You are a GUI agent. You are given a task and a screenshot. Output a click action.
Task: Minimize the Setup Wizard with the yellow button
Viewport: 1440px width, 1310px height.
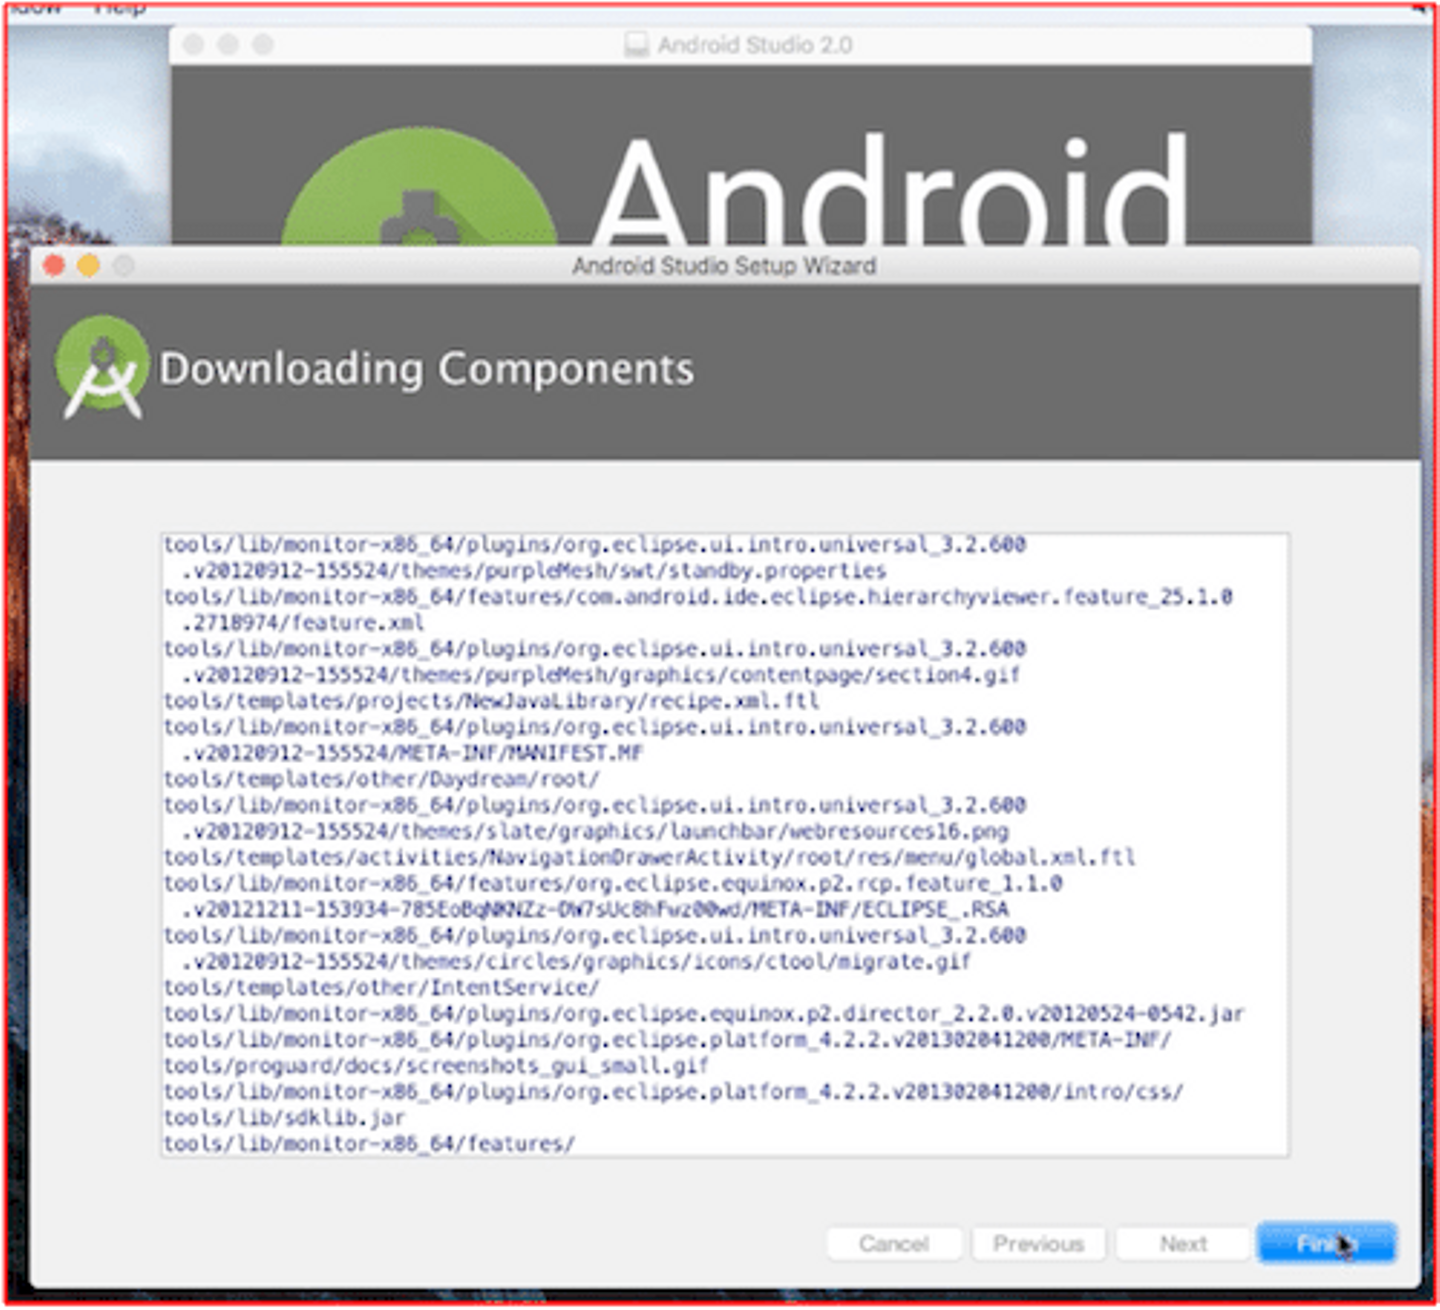coord(89,265)
